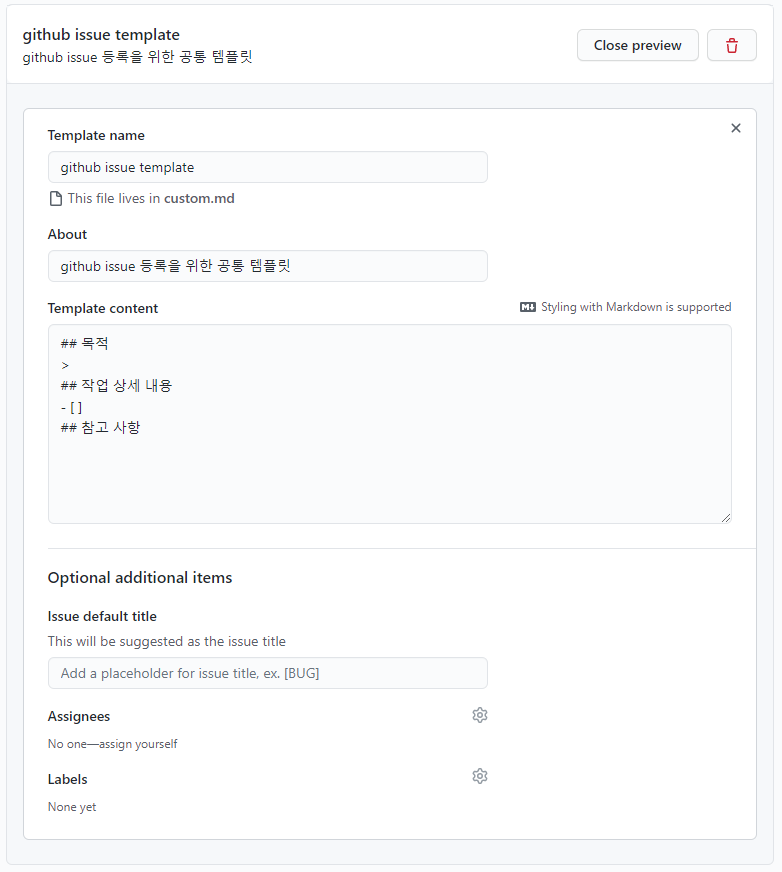782x872 pixels.
Task: Click the github issue template page title
Action: (x=101, y=34)
